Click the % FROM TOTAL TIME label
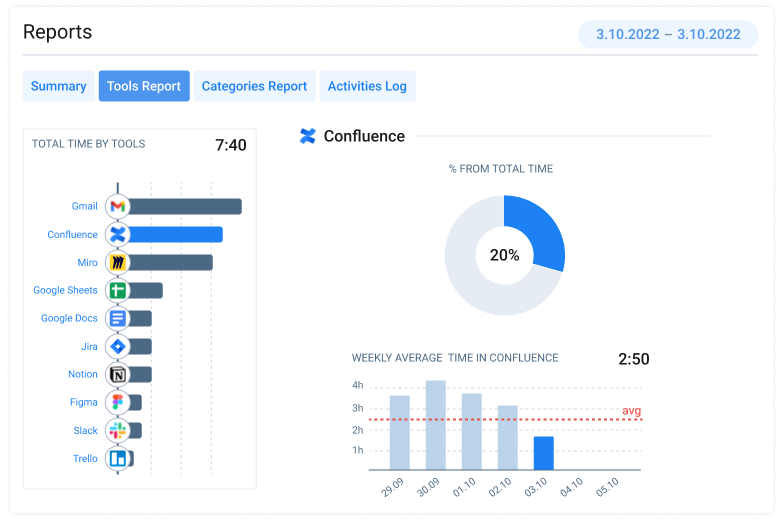This screenshot has width=784, height=524. point(501,169)
